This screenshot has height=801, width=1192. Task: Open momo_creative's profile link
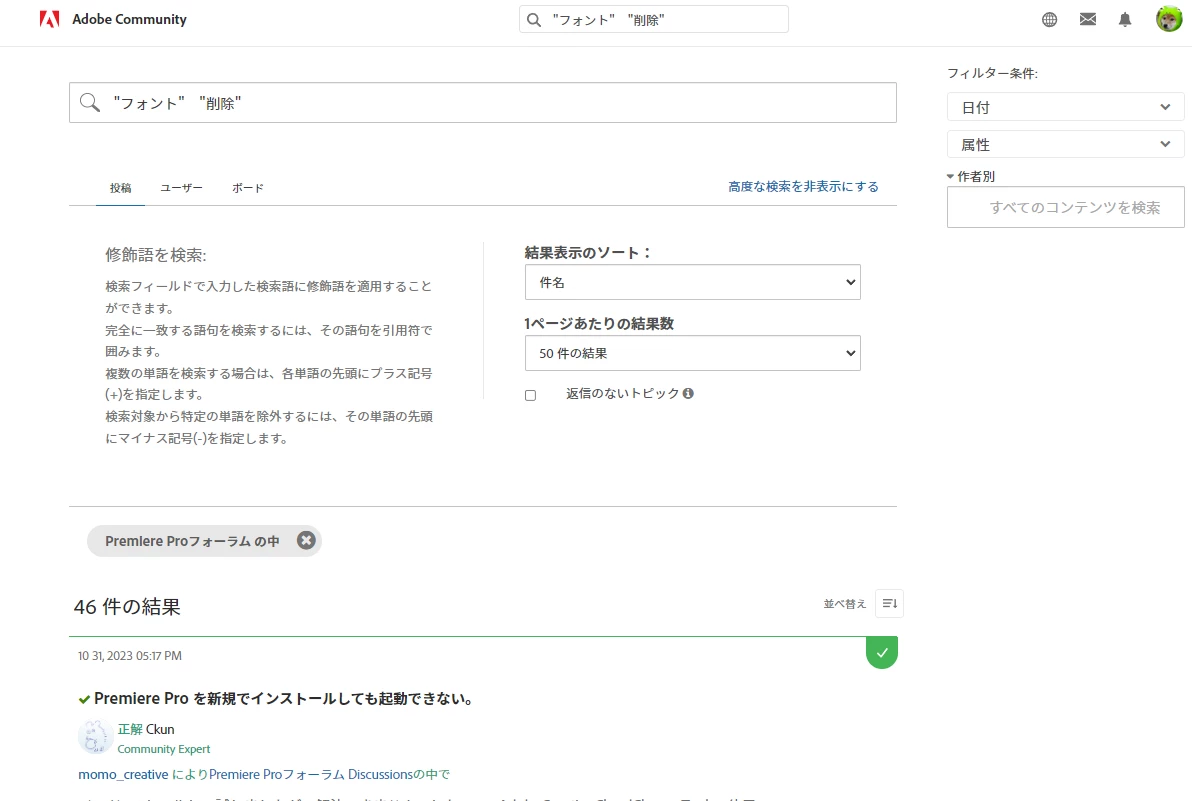click(123, 774)
